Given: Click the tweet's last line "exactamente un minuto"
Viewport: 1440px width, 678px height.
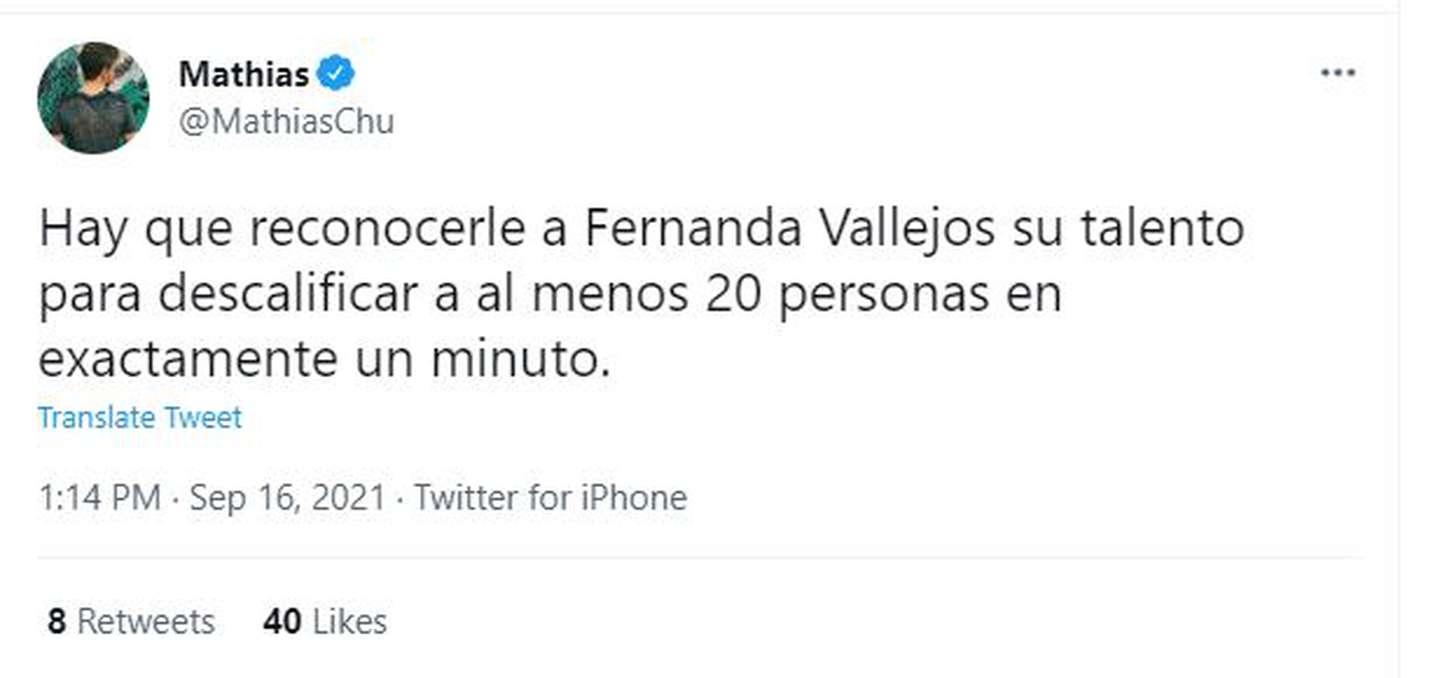Looking at the screenshot, I should click(x=322, y=361).
